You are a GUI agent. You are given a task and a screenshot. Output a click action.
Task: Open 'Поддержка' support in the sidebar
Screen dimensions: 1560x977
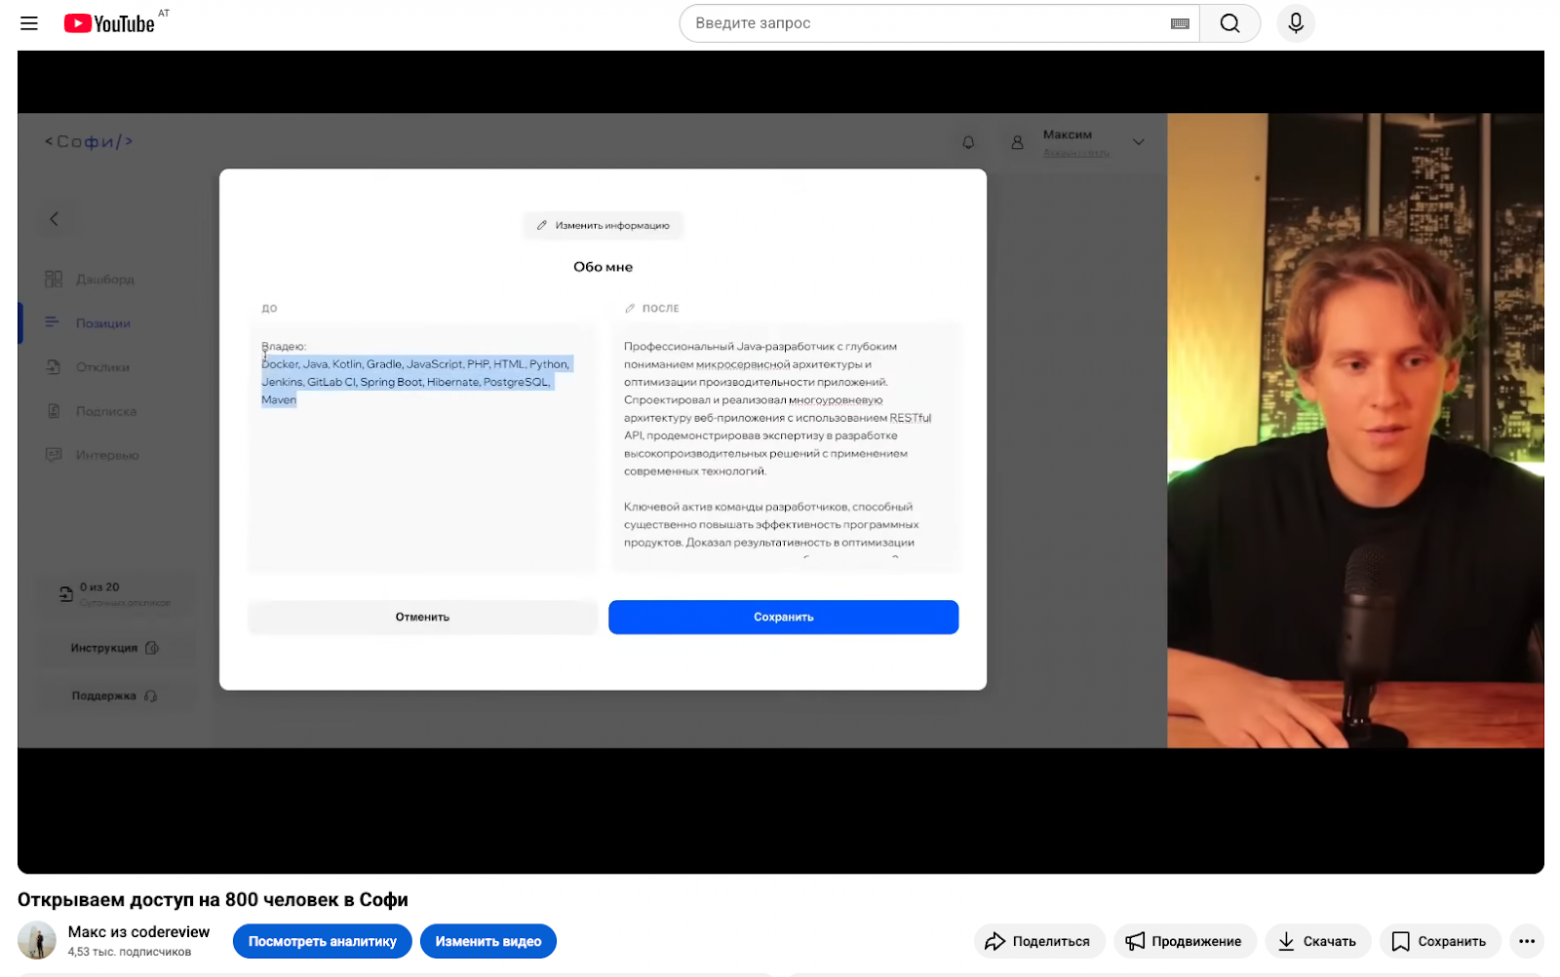[x=114, y=696]
